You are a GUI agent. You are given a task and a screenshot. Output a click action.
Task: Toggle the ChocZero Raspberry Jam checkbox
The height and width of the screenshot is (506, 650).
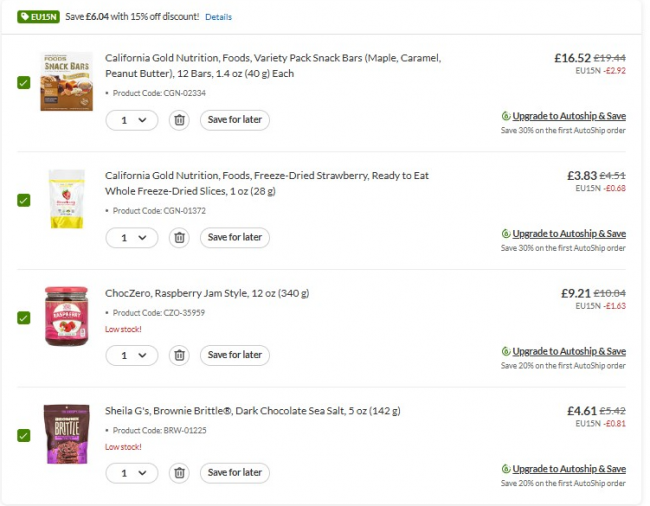(24, 317)
